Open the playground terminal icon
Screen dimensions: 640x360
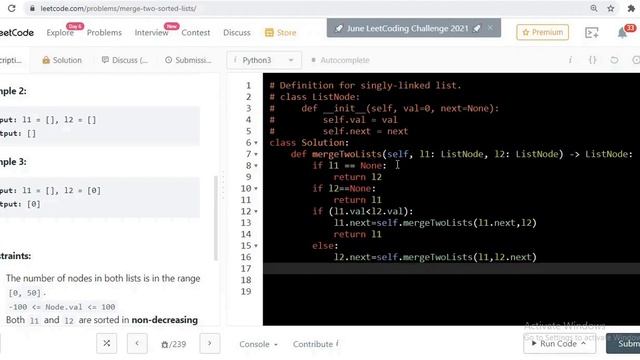click(591, 33)
